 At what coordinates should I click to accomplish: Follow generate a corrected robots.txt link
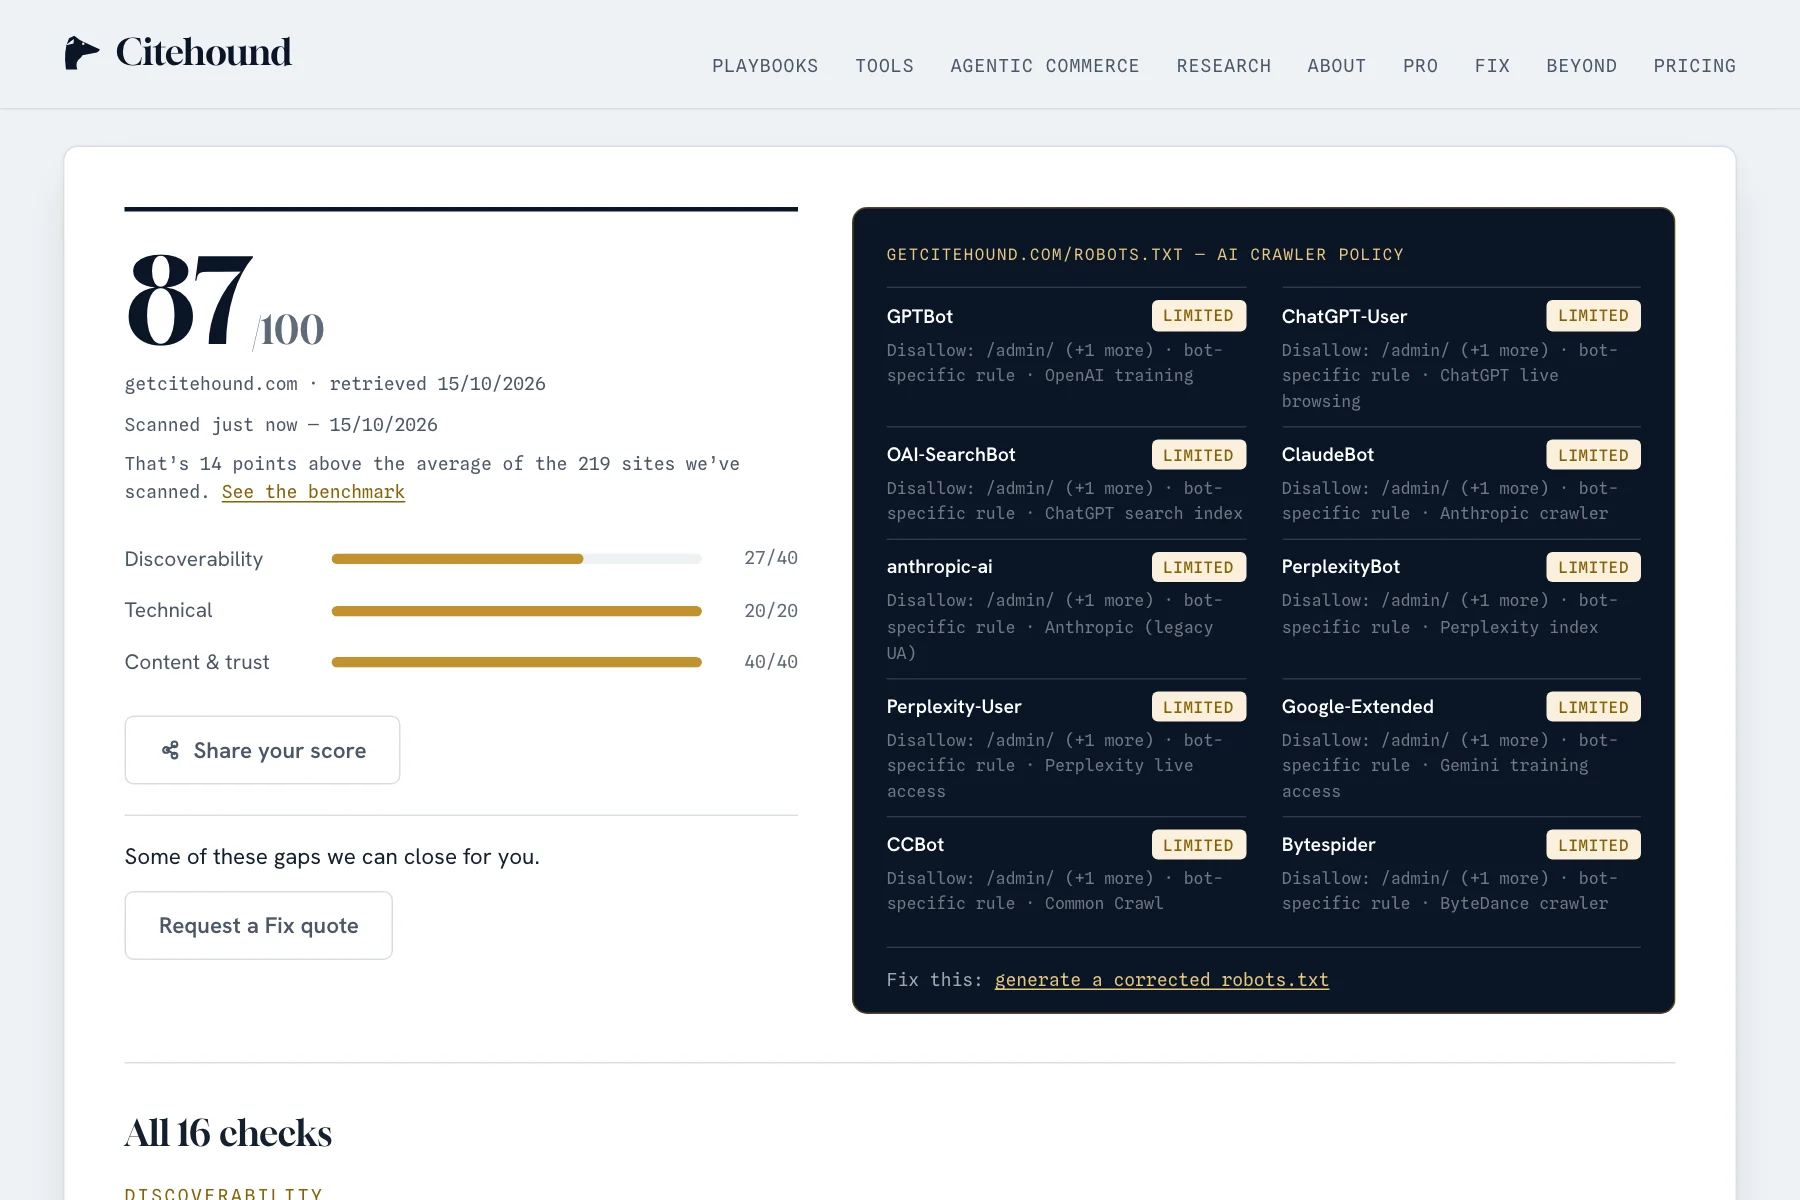click(1162, 980)
